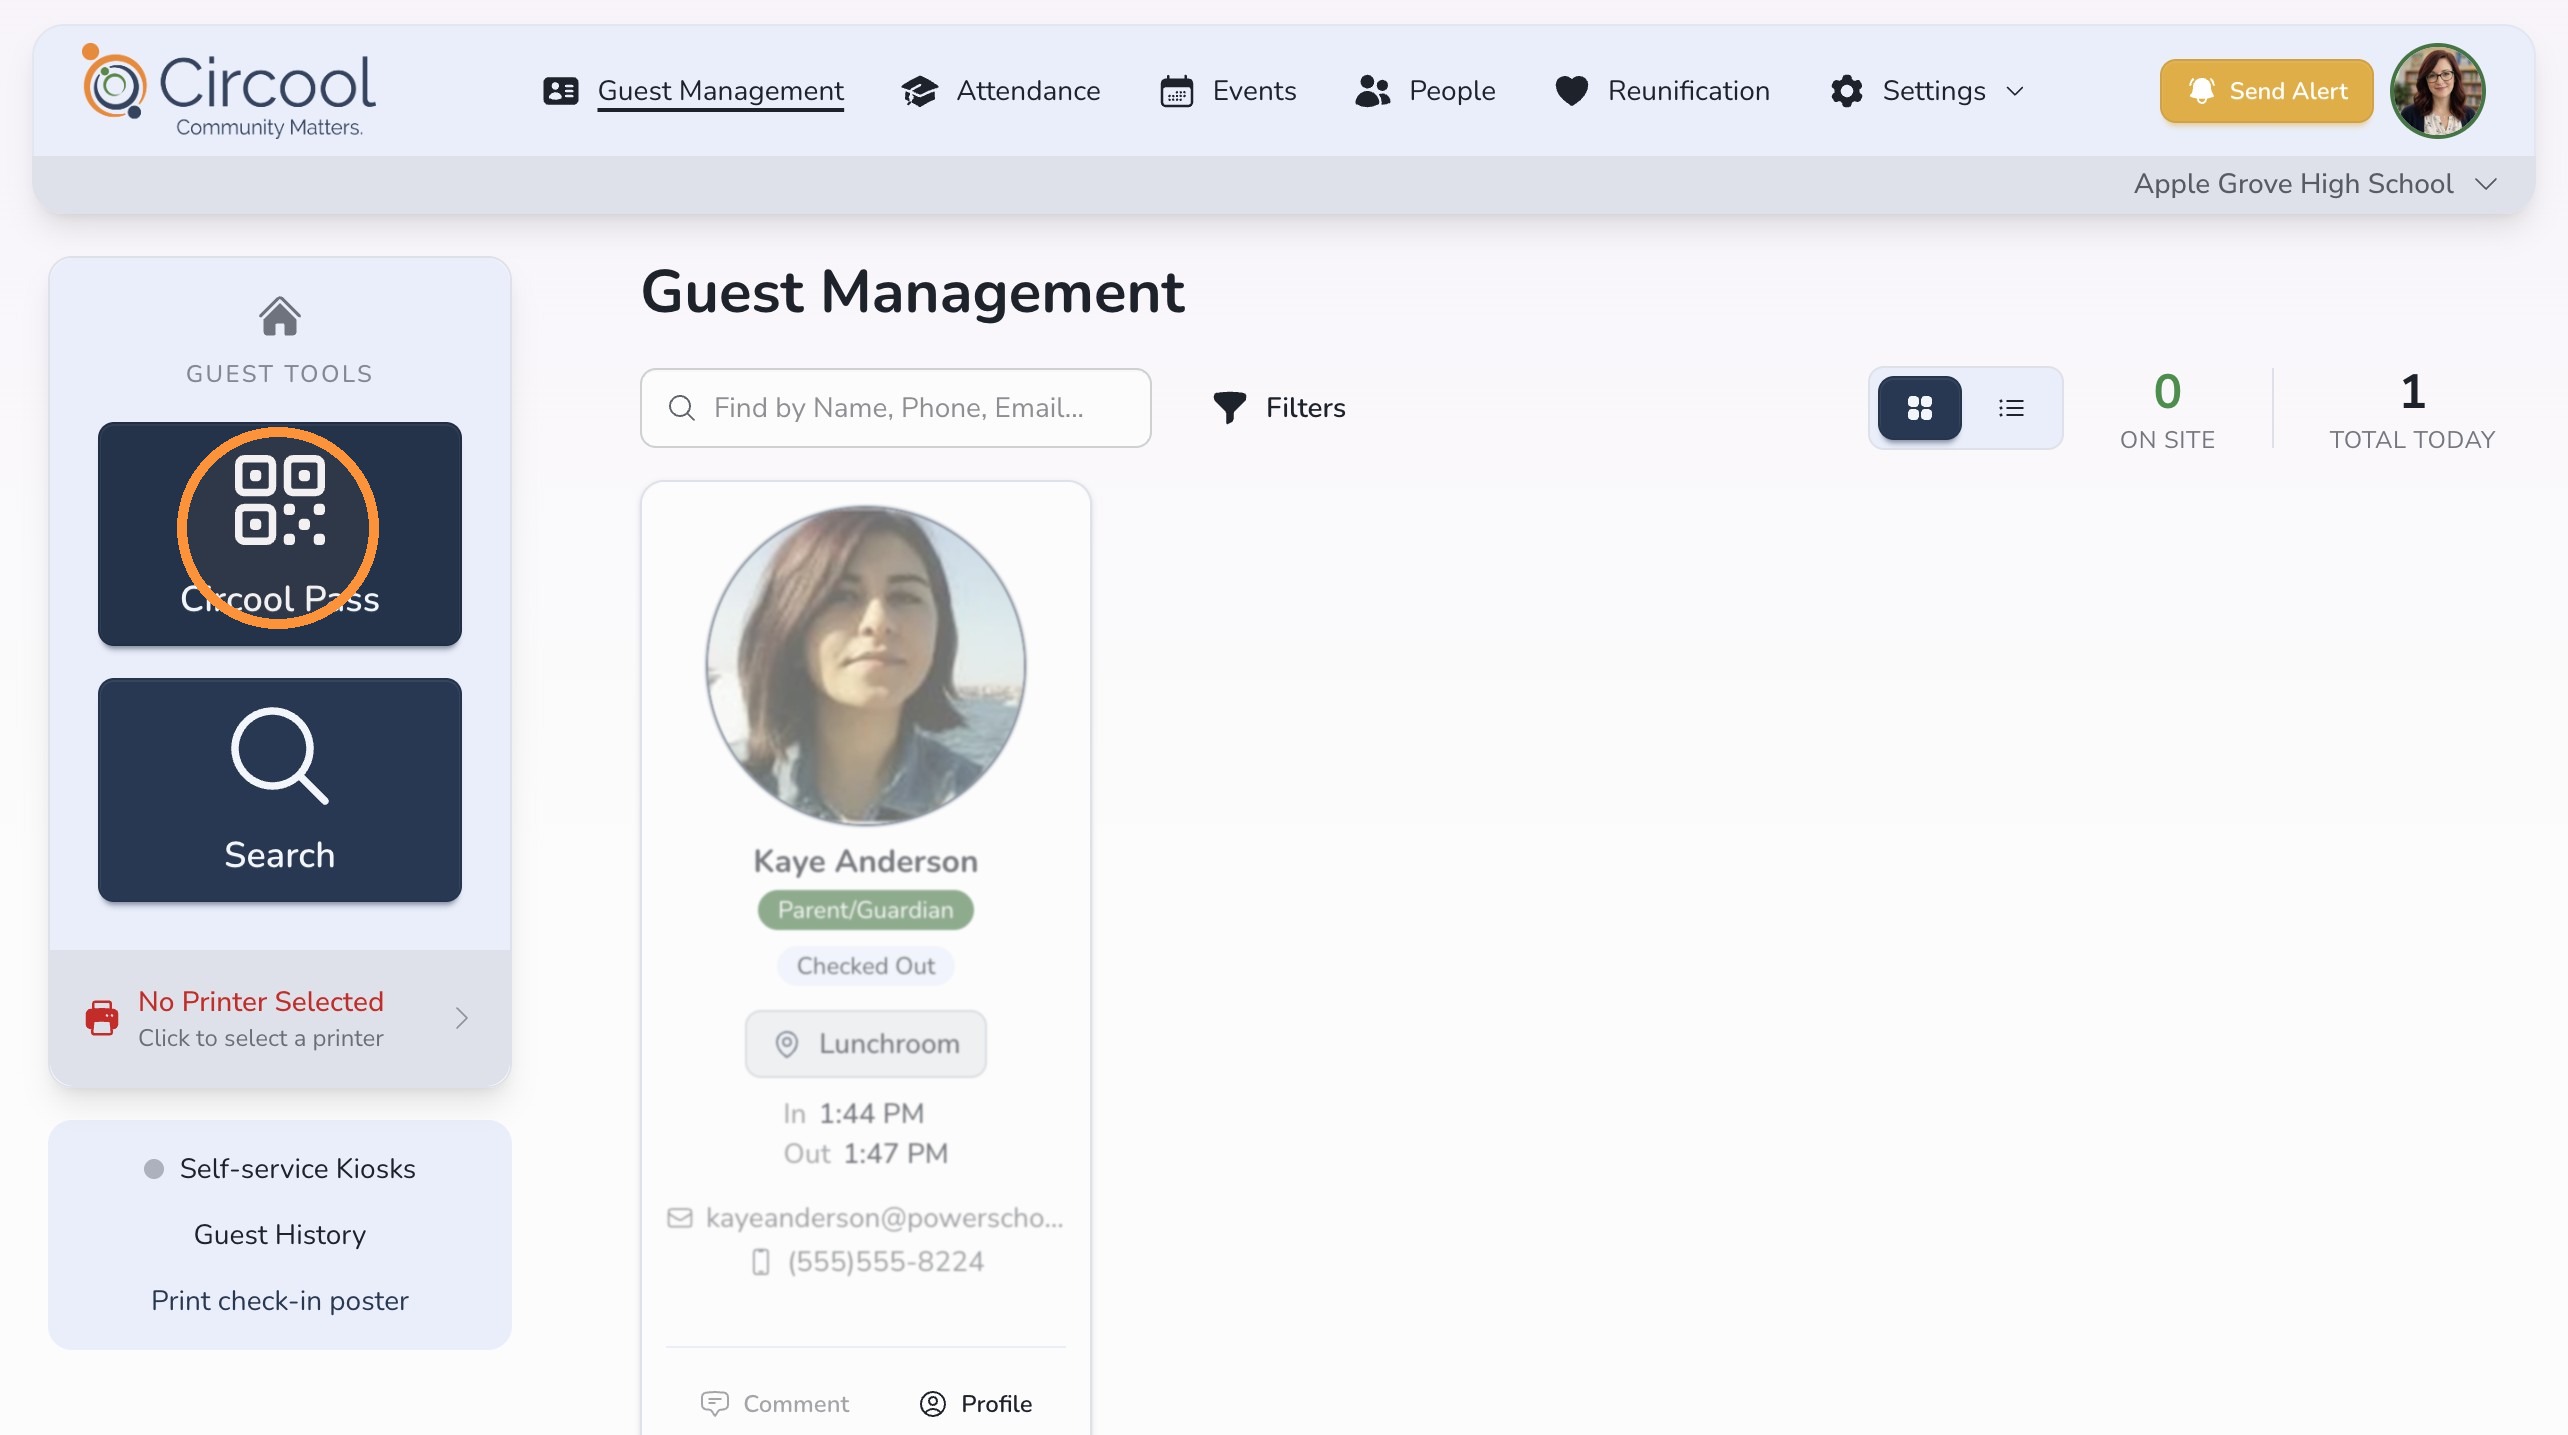Open Kaye Anderson's photo
This screenshot has height=1435, width=2568.
866,666
